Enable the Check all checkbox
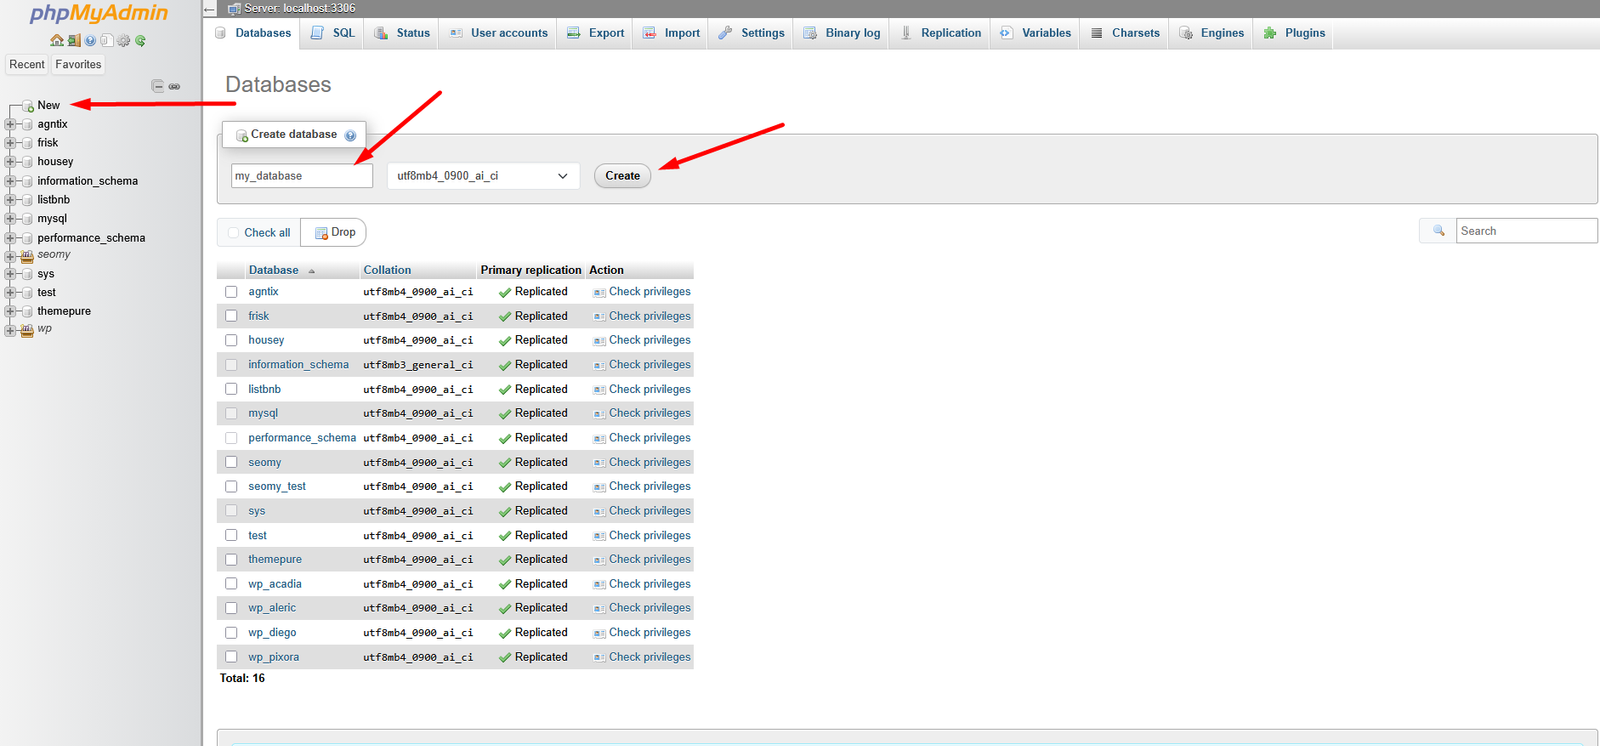 233,233
